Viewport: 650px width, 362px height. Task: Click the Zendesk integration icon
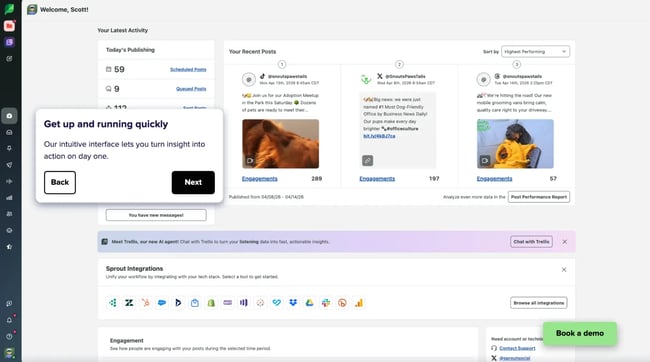coord(129,303)
